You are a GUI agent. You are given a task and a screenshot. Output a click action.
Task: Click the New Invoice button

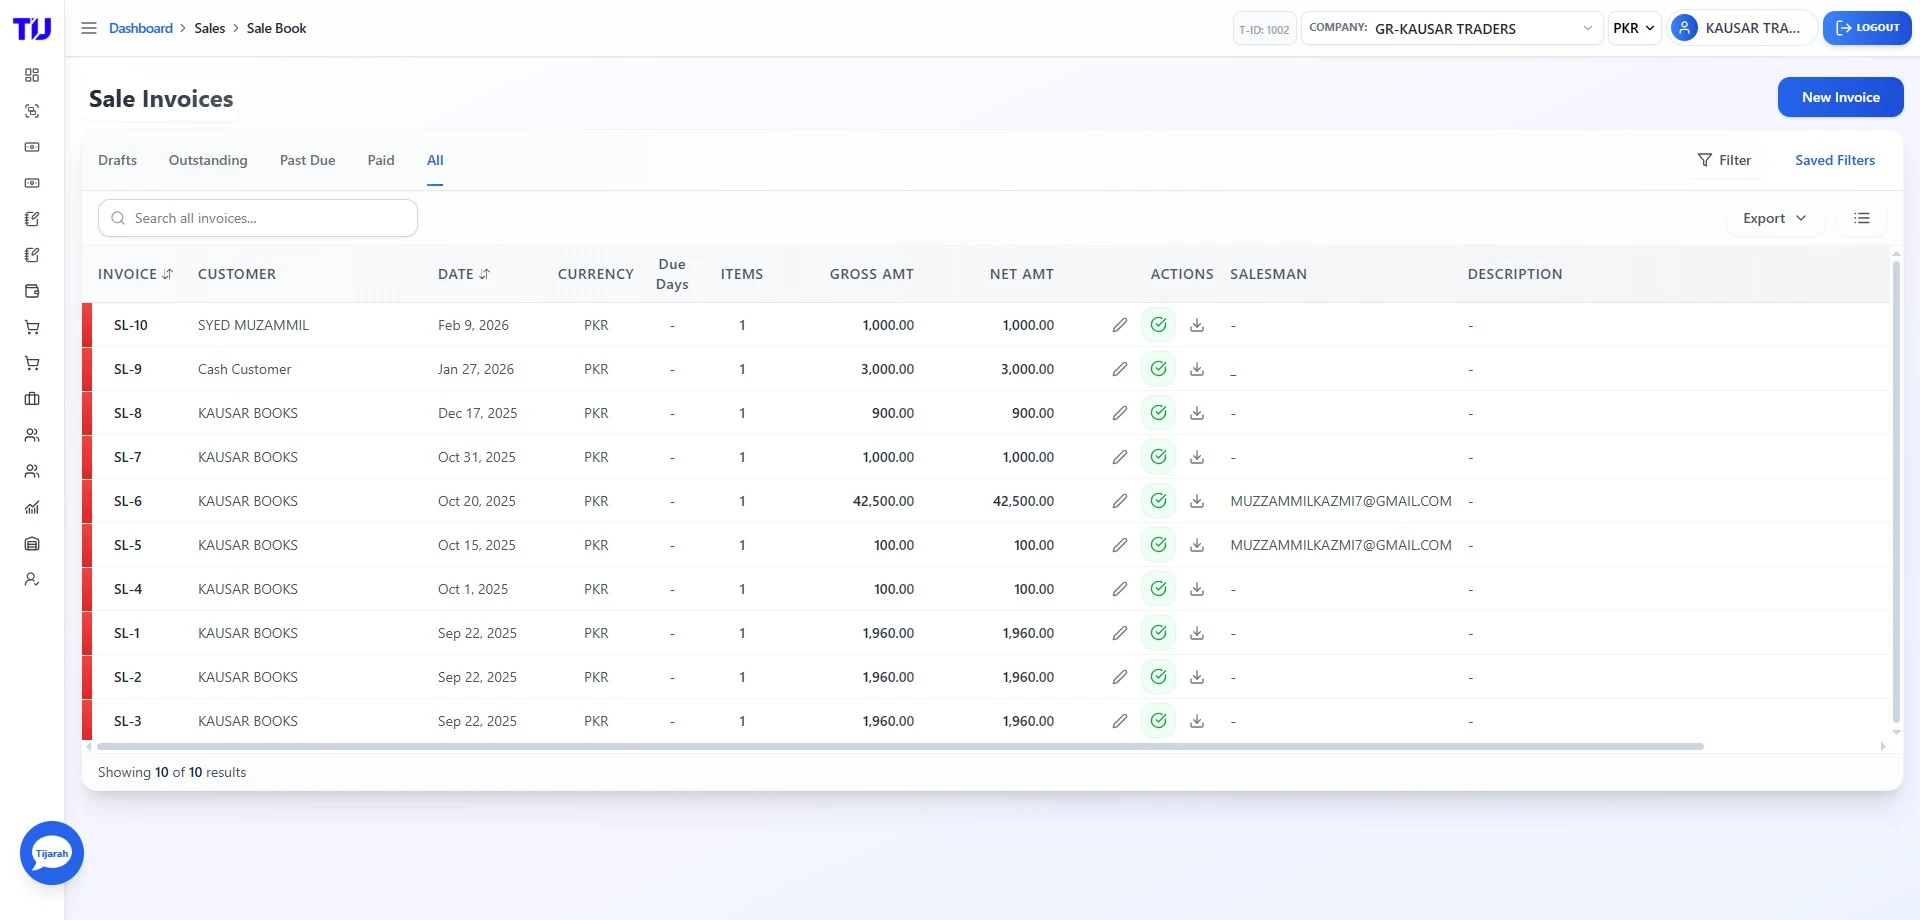1840,97
